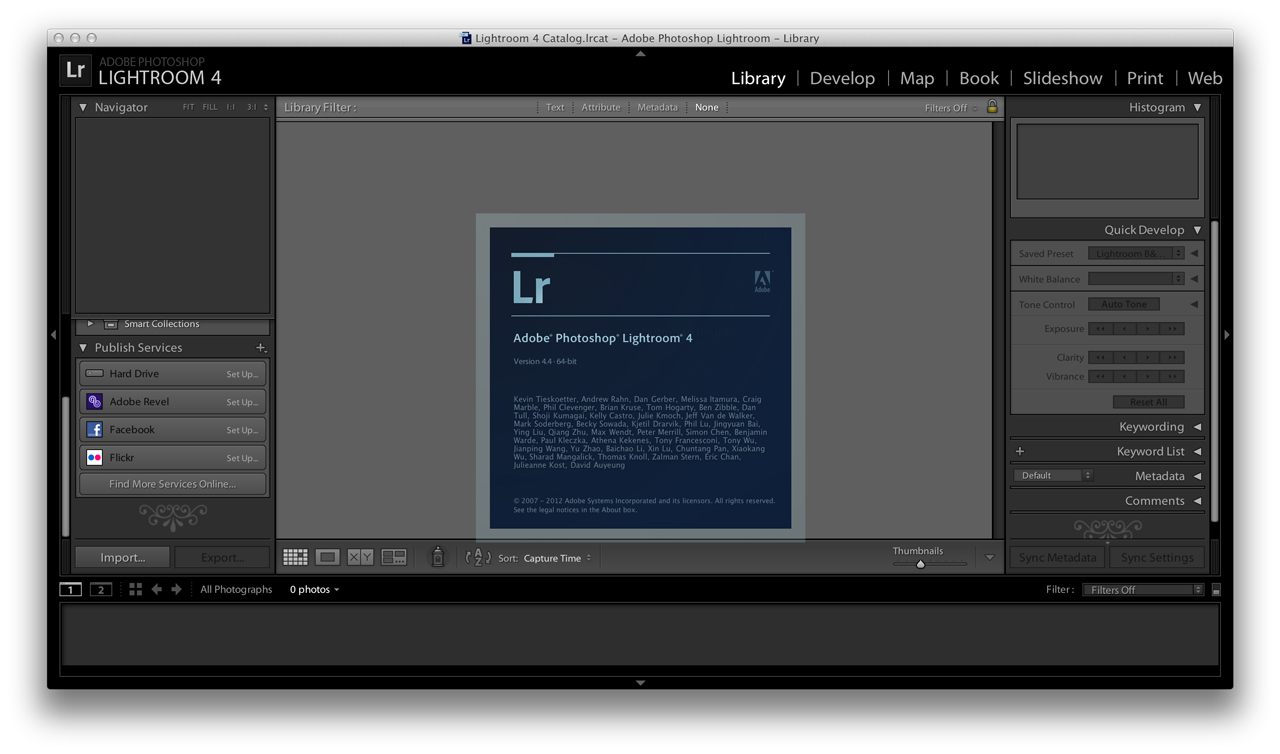Toggle the Library Filter lock icon
This screenshot has width=1280, height=754.
coord(992,107)
